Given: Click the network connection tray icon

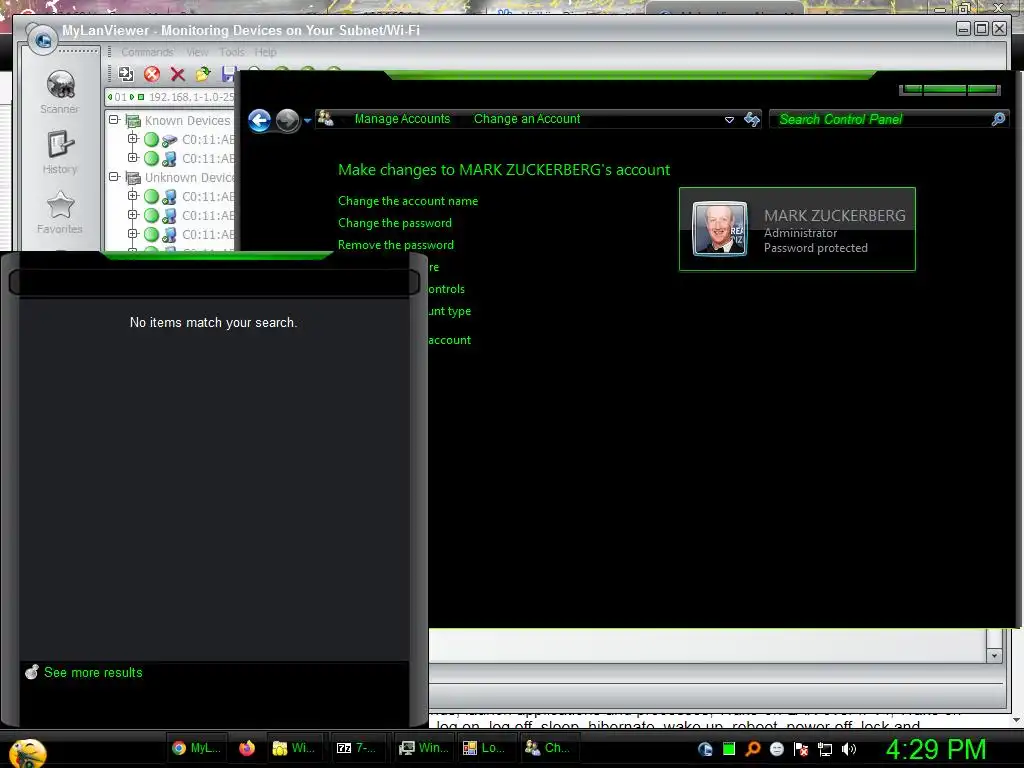Looking at the screenshot, I should pyautogui.click(x=825, y=749).
